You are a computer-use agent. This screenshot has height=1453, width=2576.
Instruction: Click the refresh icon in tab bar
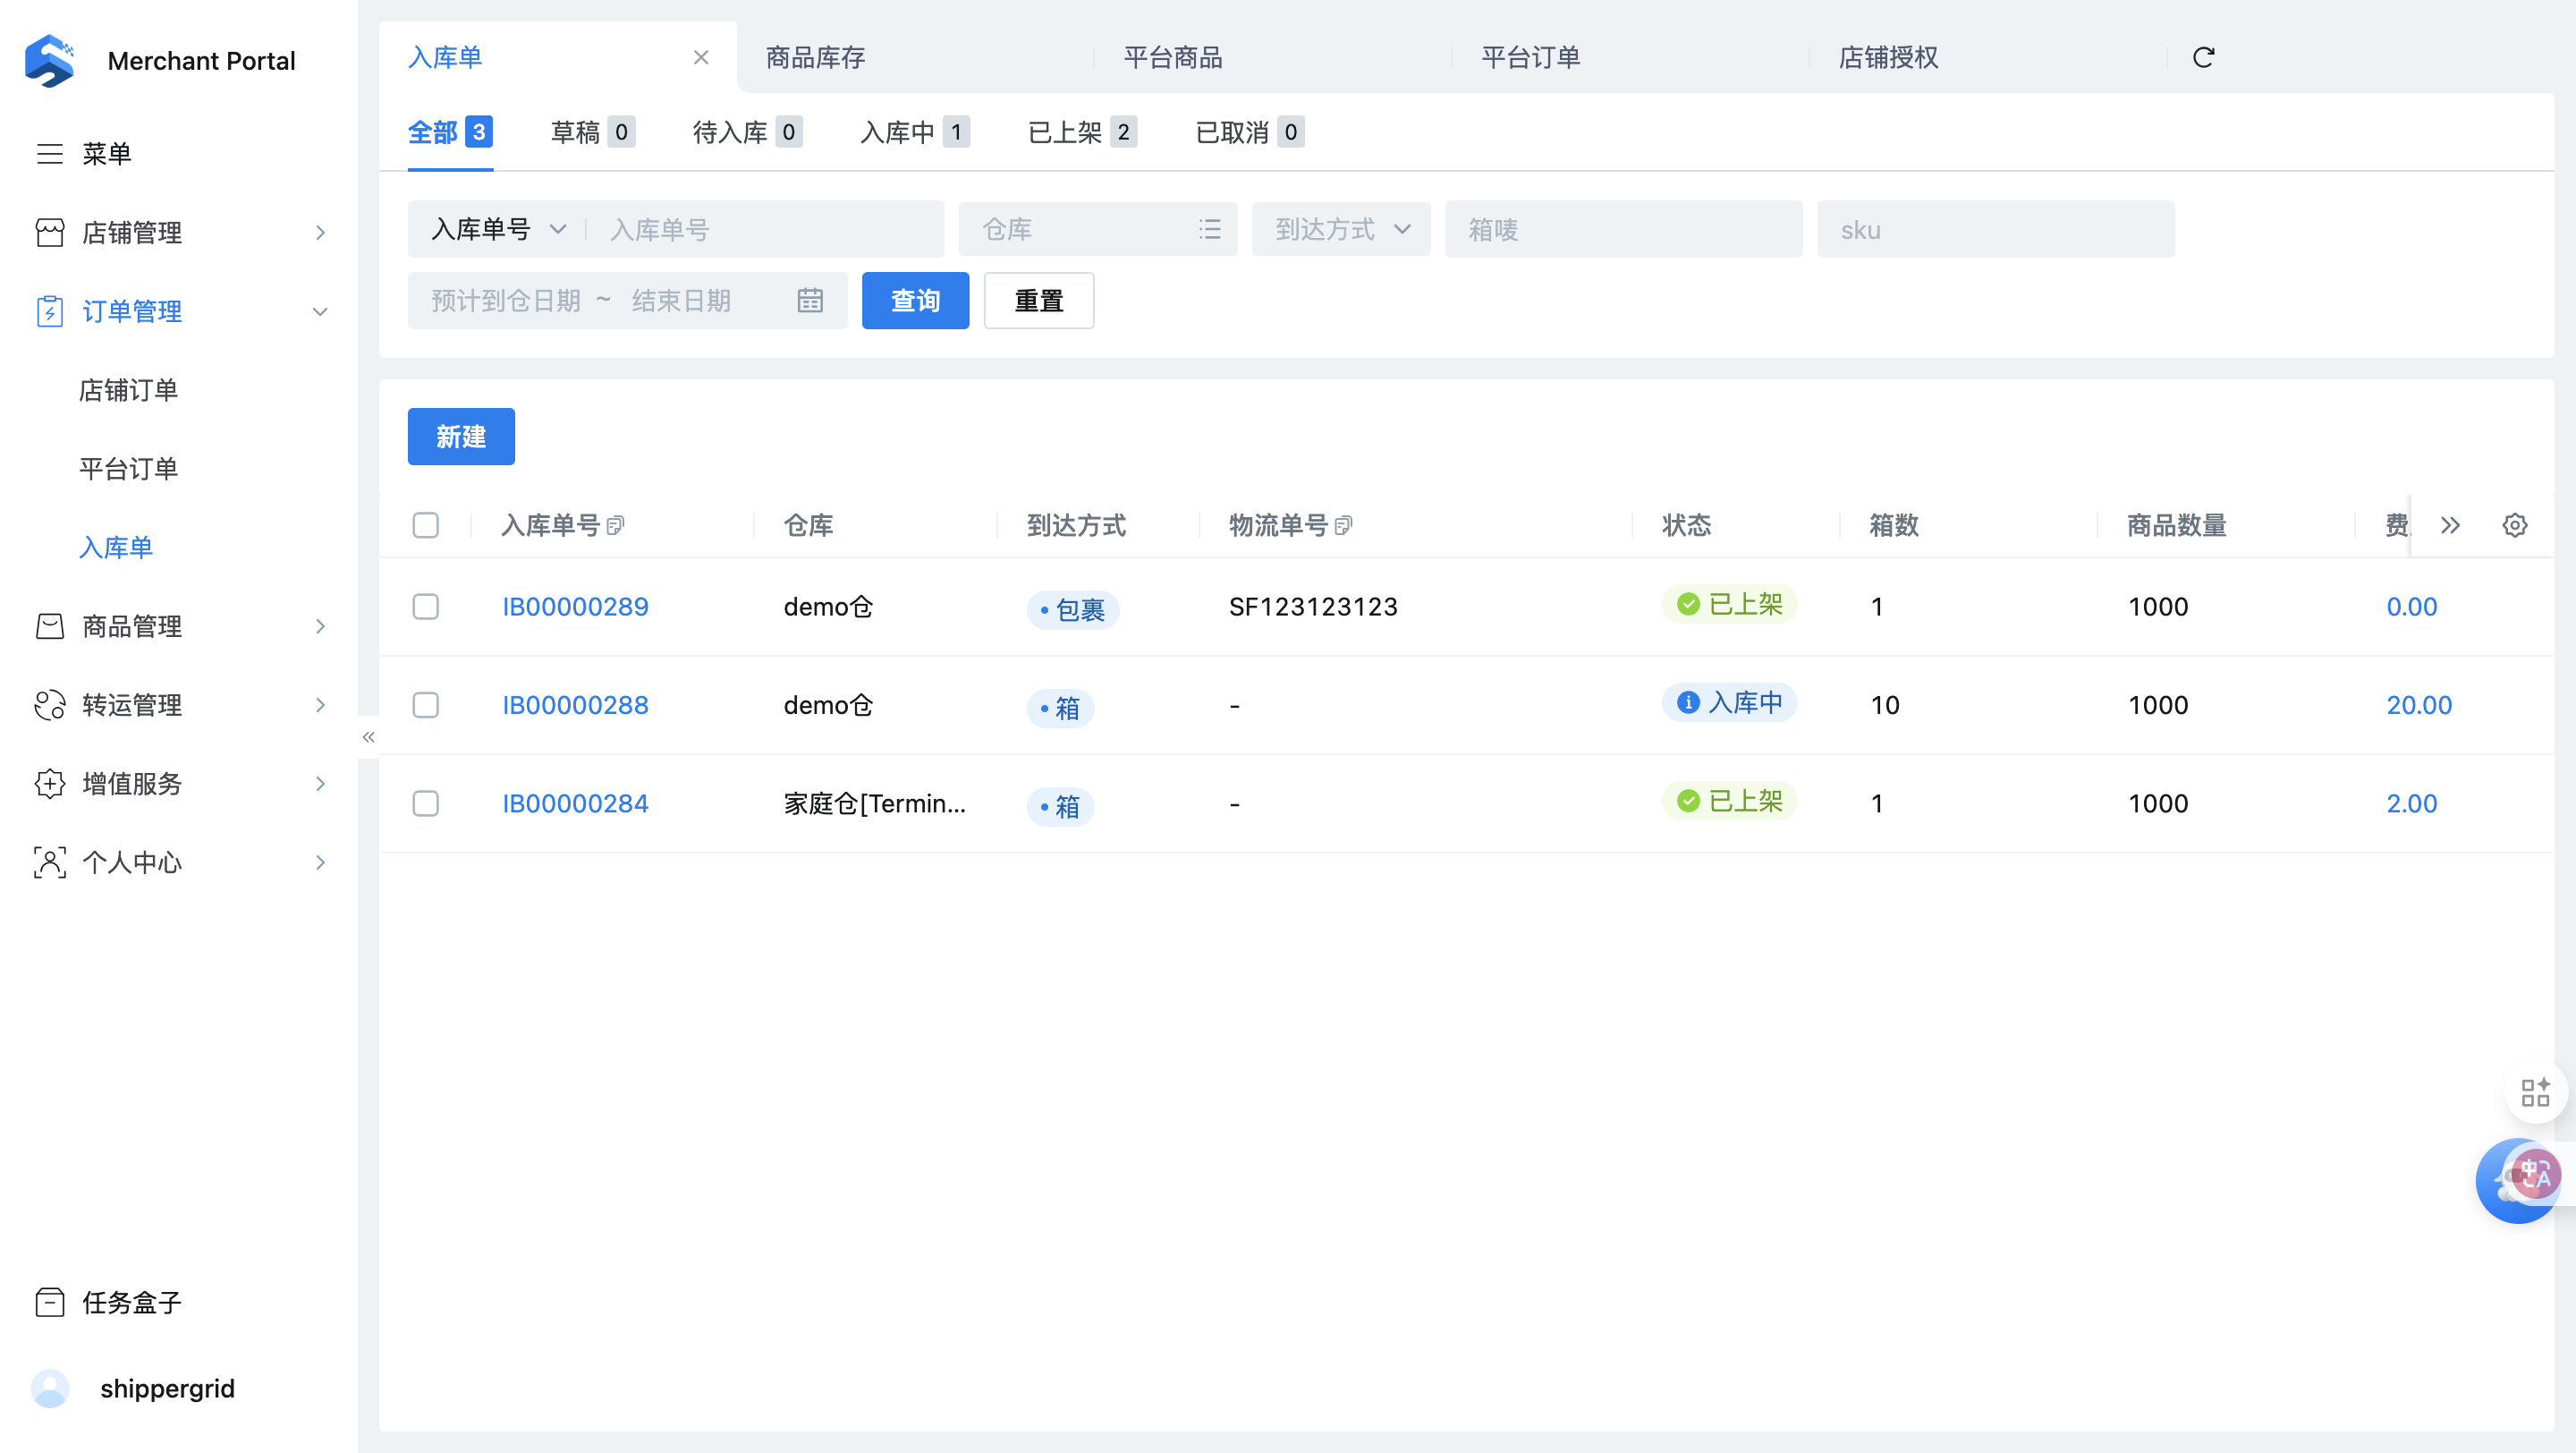2203,57
